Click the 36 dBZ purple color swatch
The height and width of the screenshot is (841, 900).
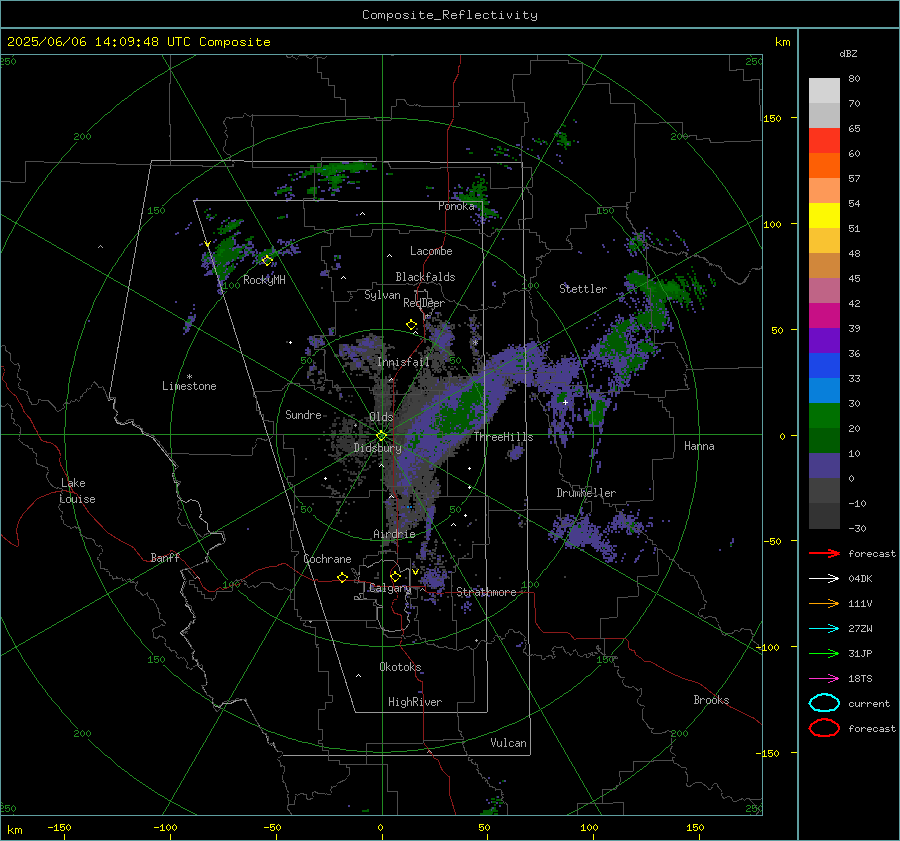[x=824, y=341]
